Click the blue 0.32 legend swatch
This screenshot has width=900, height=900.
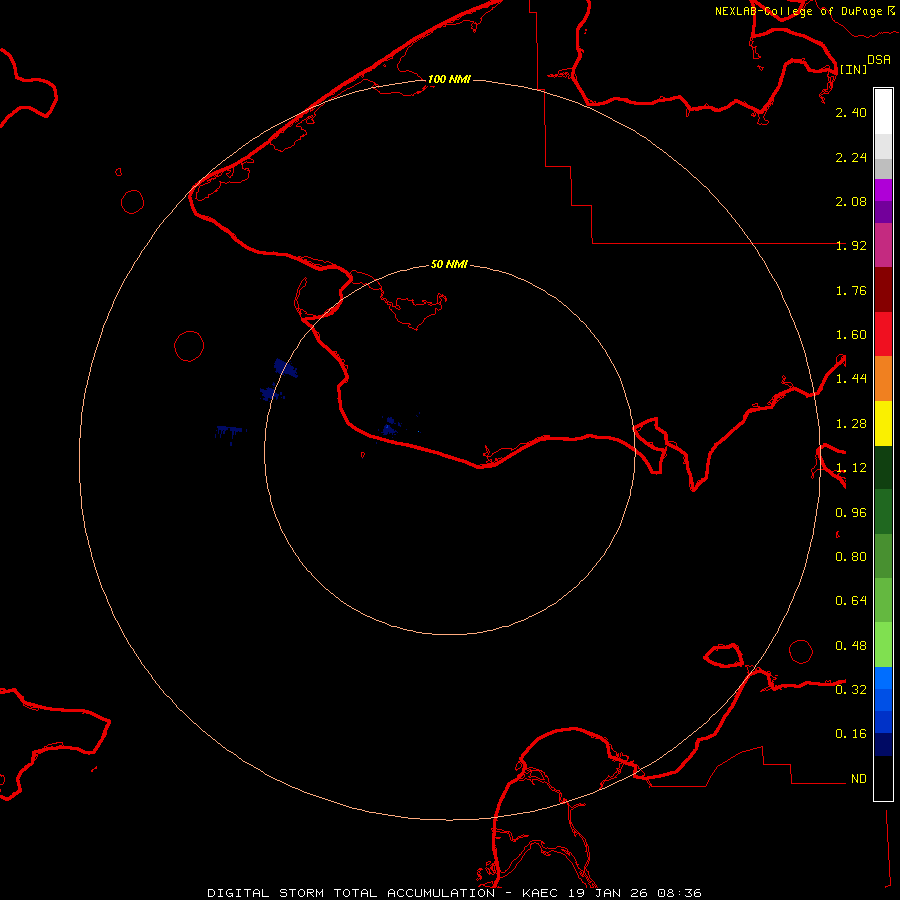pyautogui.click(x=883, y=689)
